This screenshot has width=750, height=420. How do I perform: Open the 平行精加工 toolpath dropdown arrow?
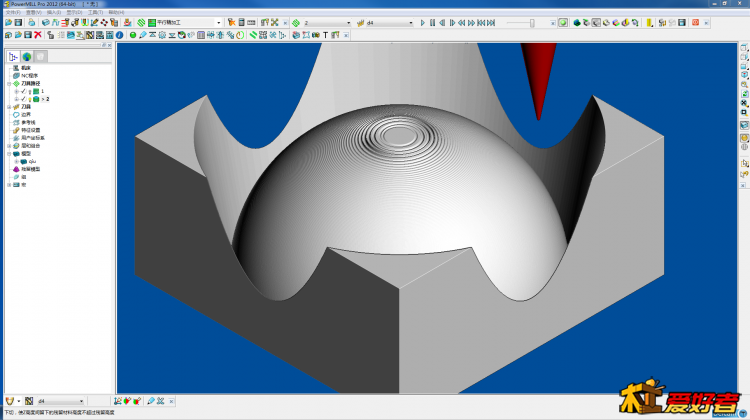tap(219, 22)
